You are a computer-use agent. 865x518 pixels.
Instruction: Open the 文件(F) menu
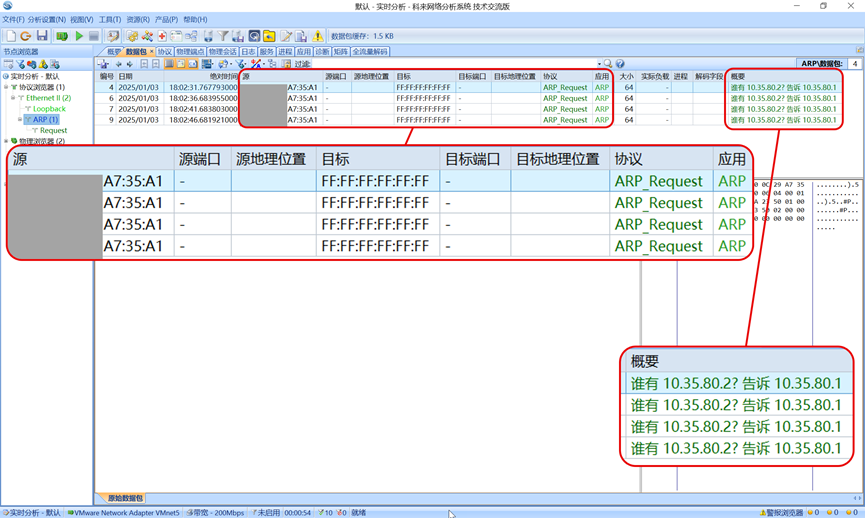13,19
